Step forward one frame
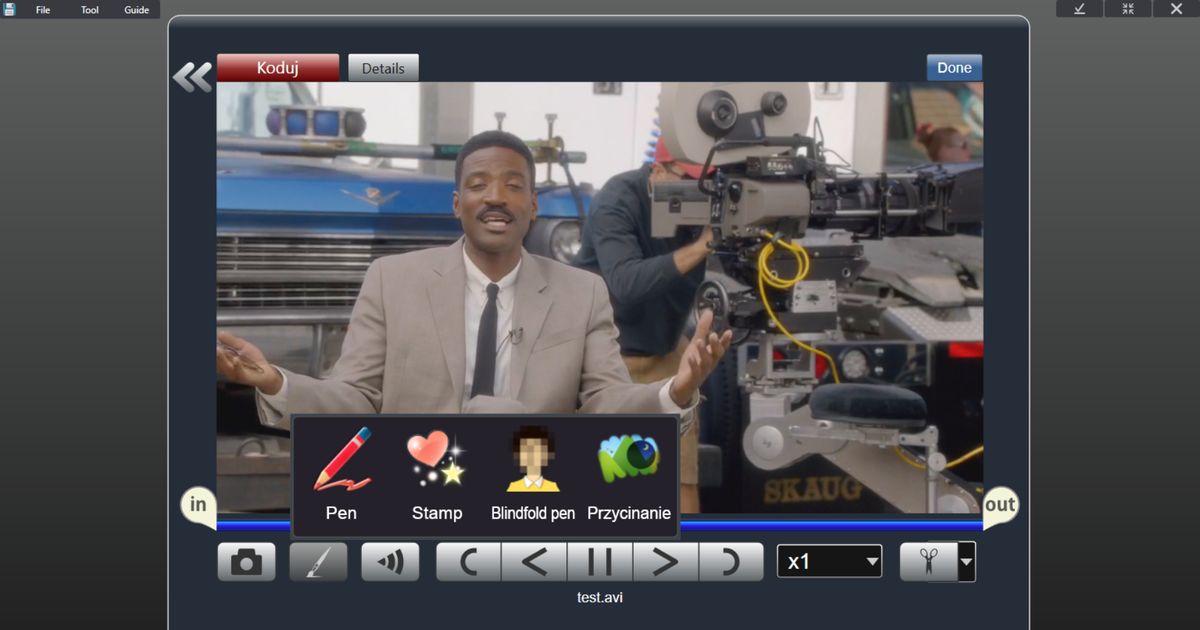The height and width of the screenshot is (630, 1200). (666, 561)
